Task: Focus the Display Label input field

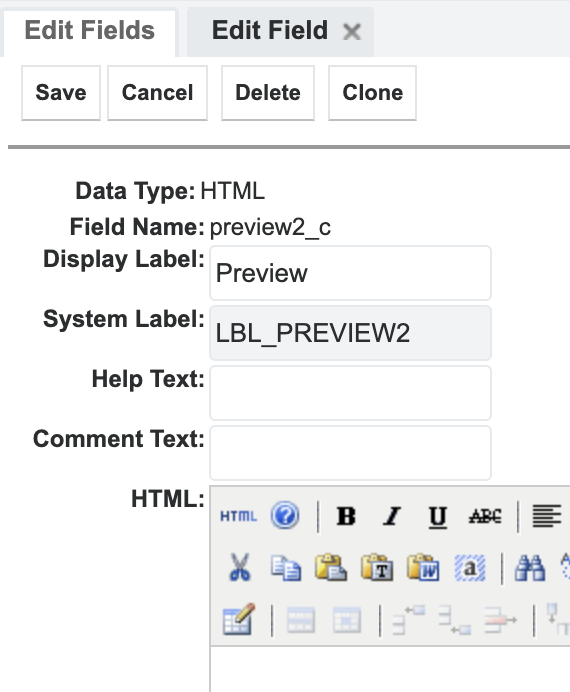Action: click(x=350, y=273)
